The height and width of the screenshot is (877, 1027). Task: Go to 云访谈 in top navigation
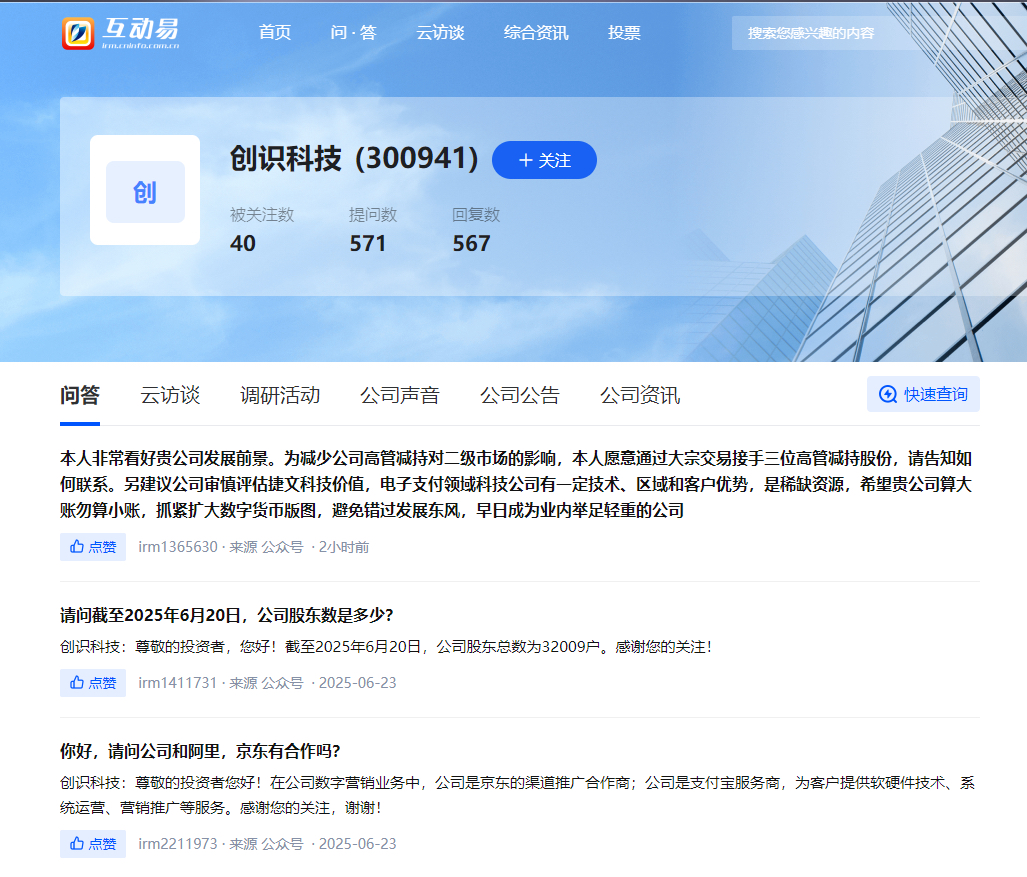click(440, 33)
